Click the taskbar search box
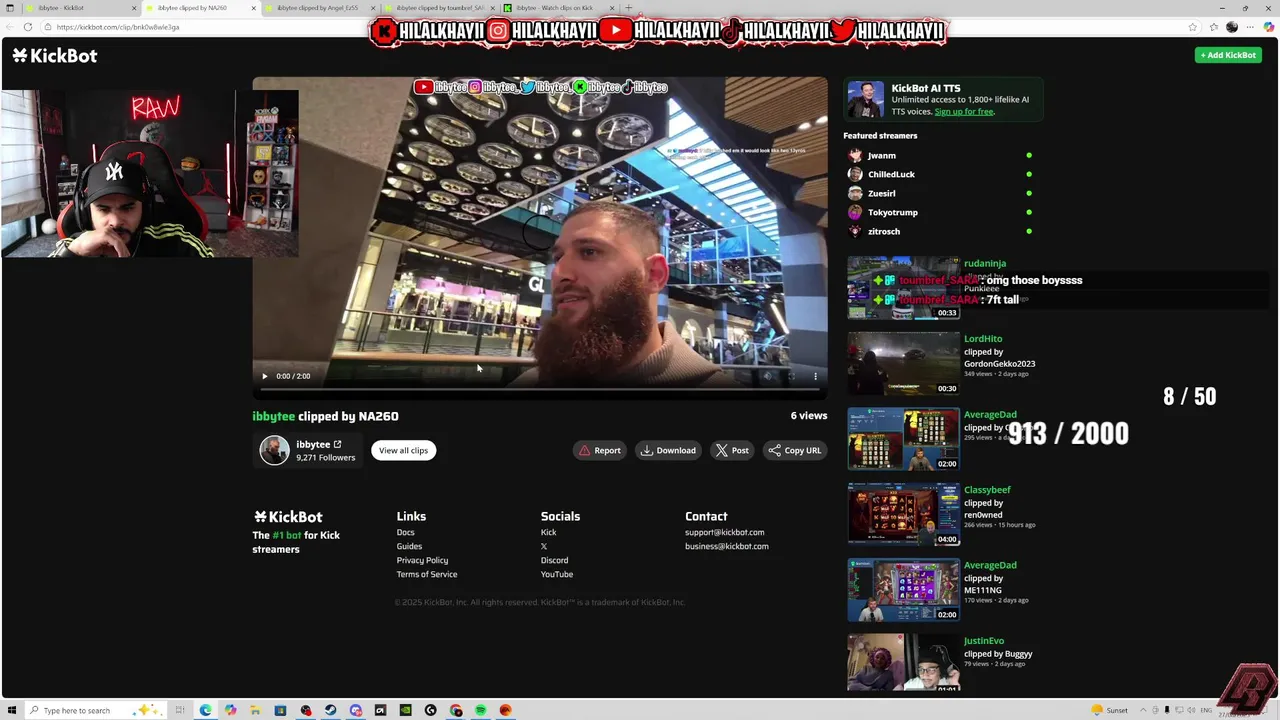 (x=95, y=710)
